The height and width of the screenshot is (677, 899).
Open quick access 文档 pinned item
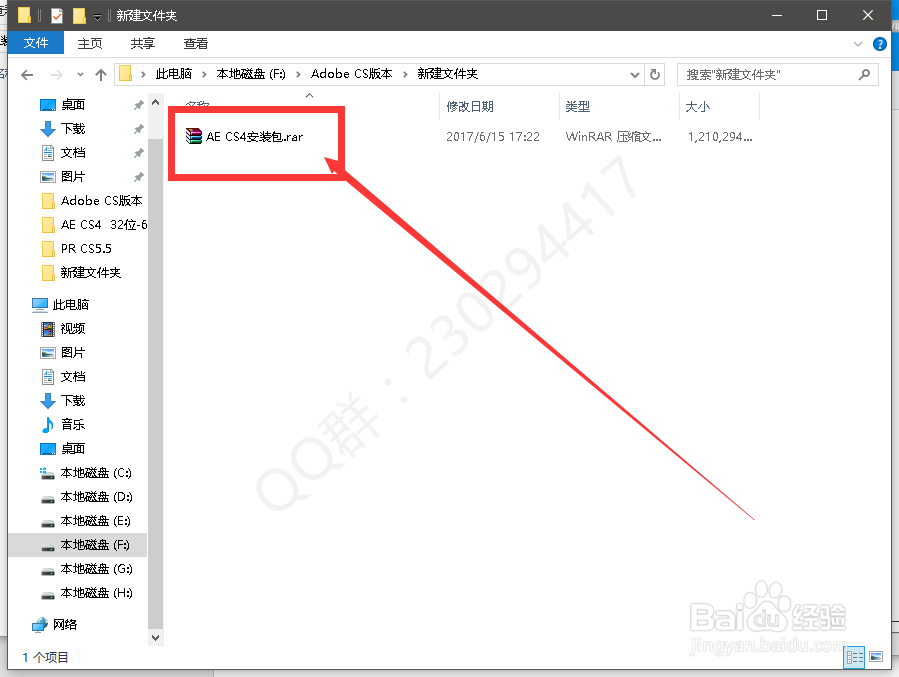click(x=73, y=152)
